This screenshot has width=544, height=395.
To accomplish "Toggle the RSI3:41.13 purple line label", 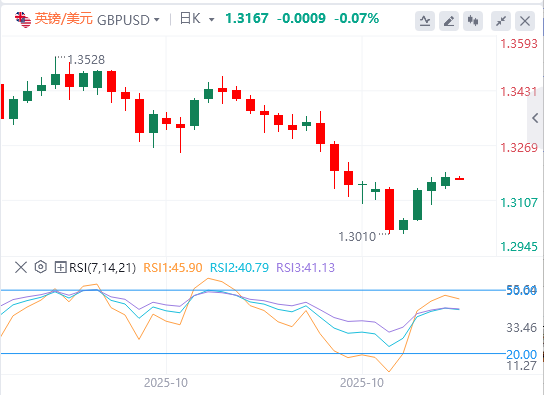I will (x=306, y=268).
